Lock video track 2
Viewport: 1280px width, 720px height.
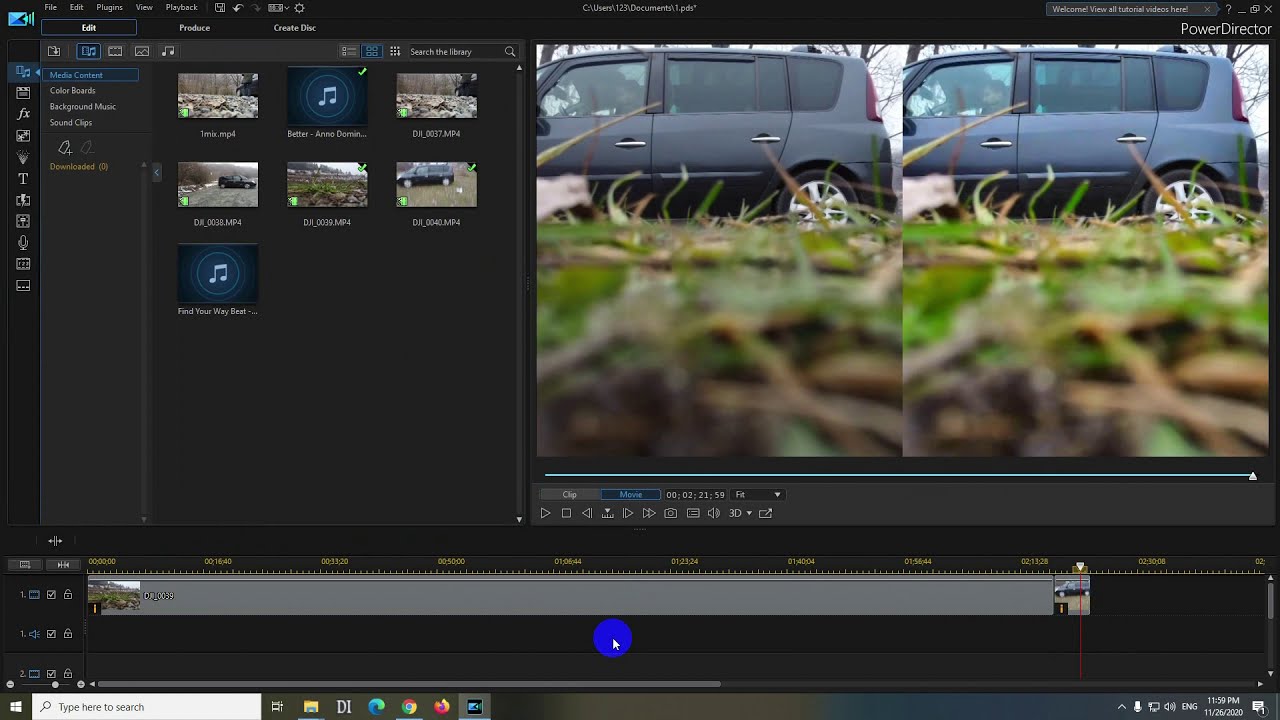(68, 674)
